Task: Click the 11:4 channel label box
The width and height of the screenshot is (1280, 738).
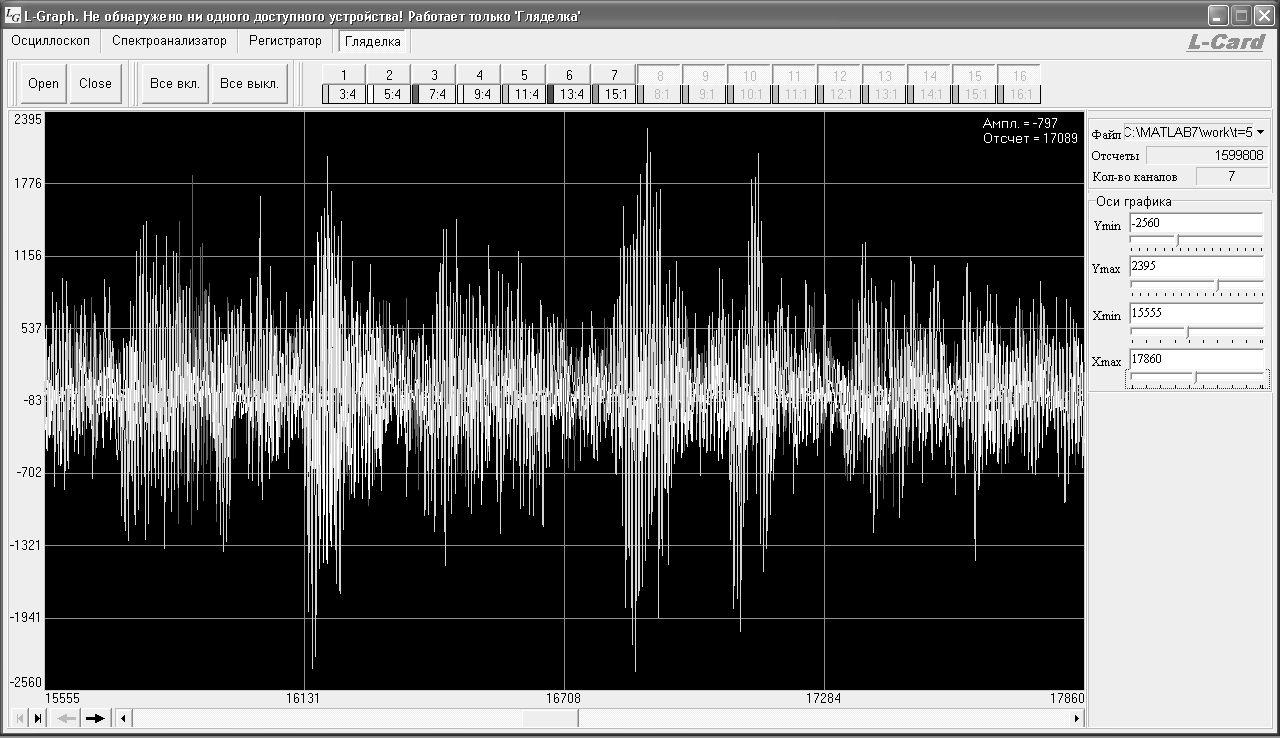Action: click(x=525, y=94)
